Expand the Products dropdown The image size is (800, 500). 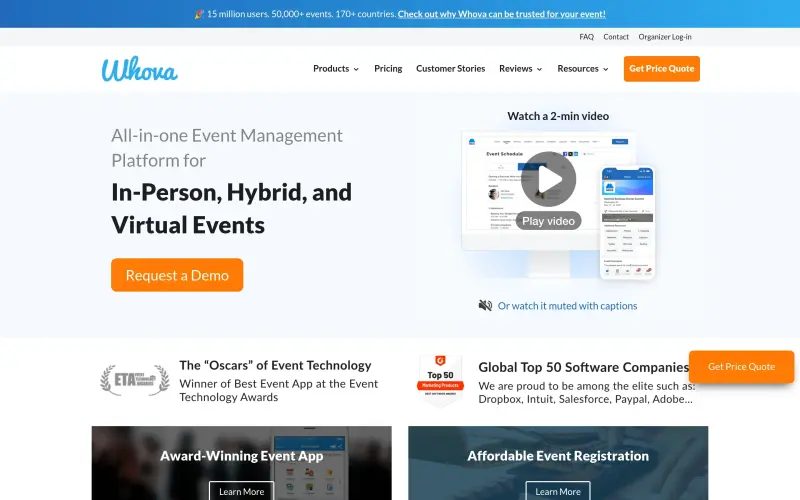[x=336, y=69]
